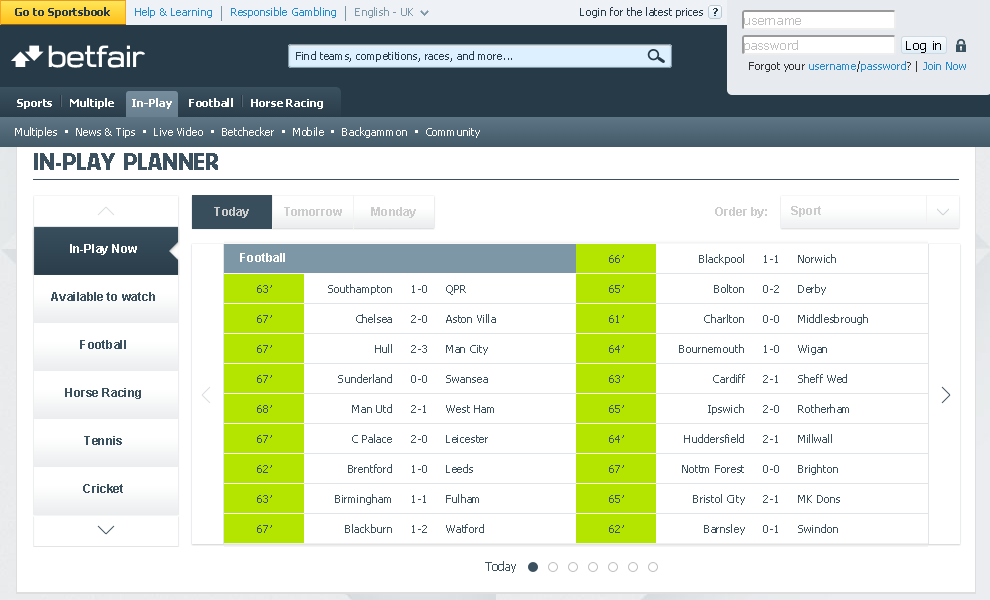
Task: Expand sidebar list with down chevron
Action: pyautogui.click(x=106, y=530)
